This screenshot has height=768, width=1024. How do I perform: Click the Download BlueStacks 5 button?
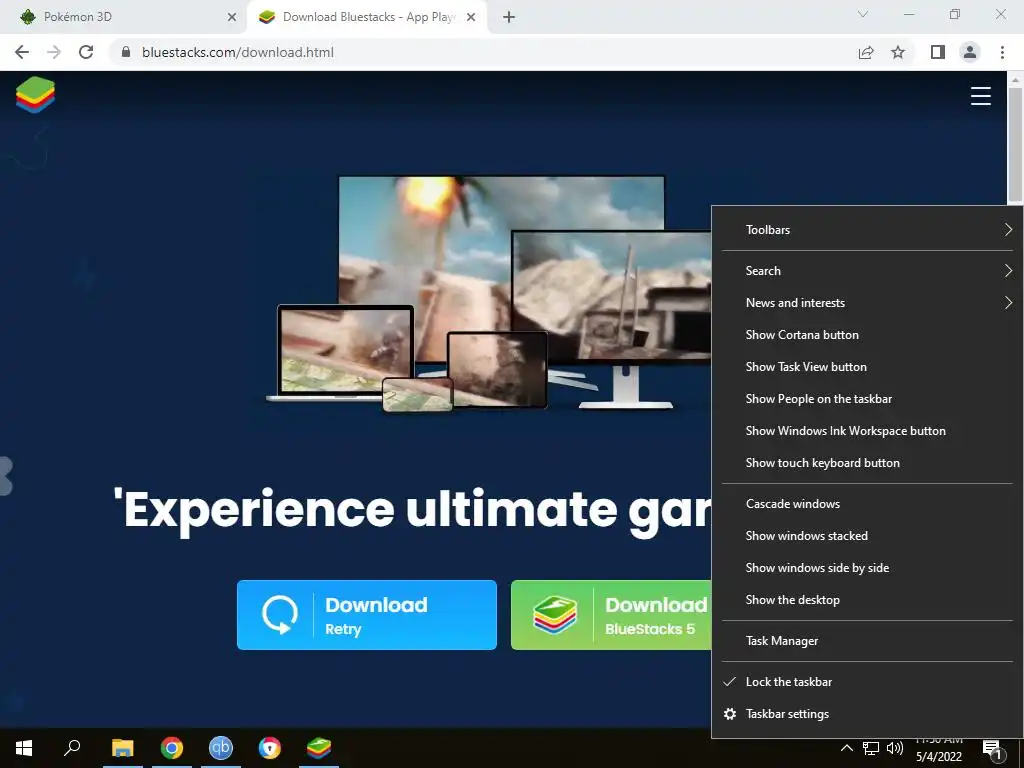click(x=611, y=615)
